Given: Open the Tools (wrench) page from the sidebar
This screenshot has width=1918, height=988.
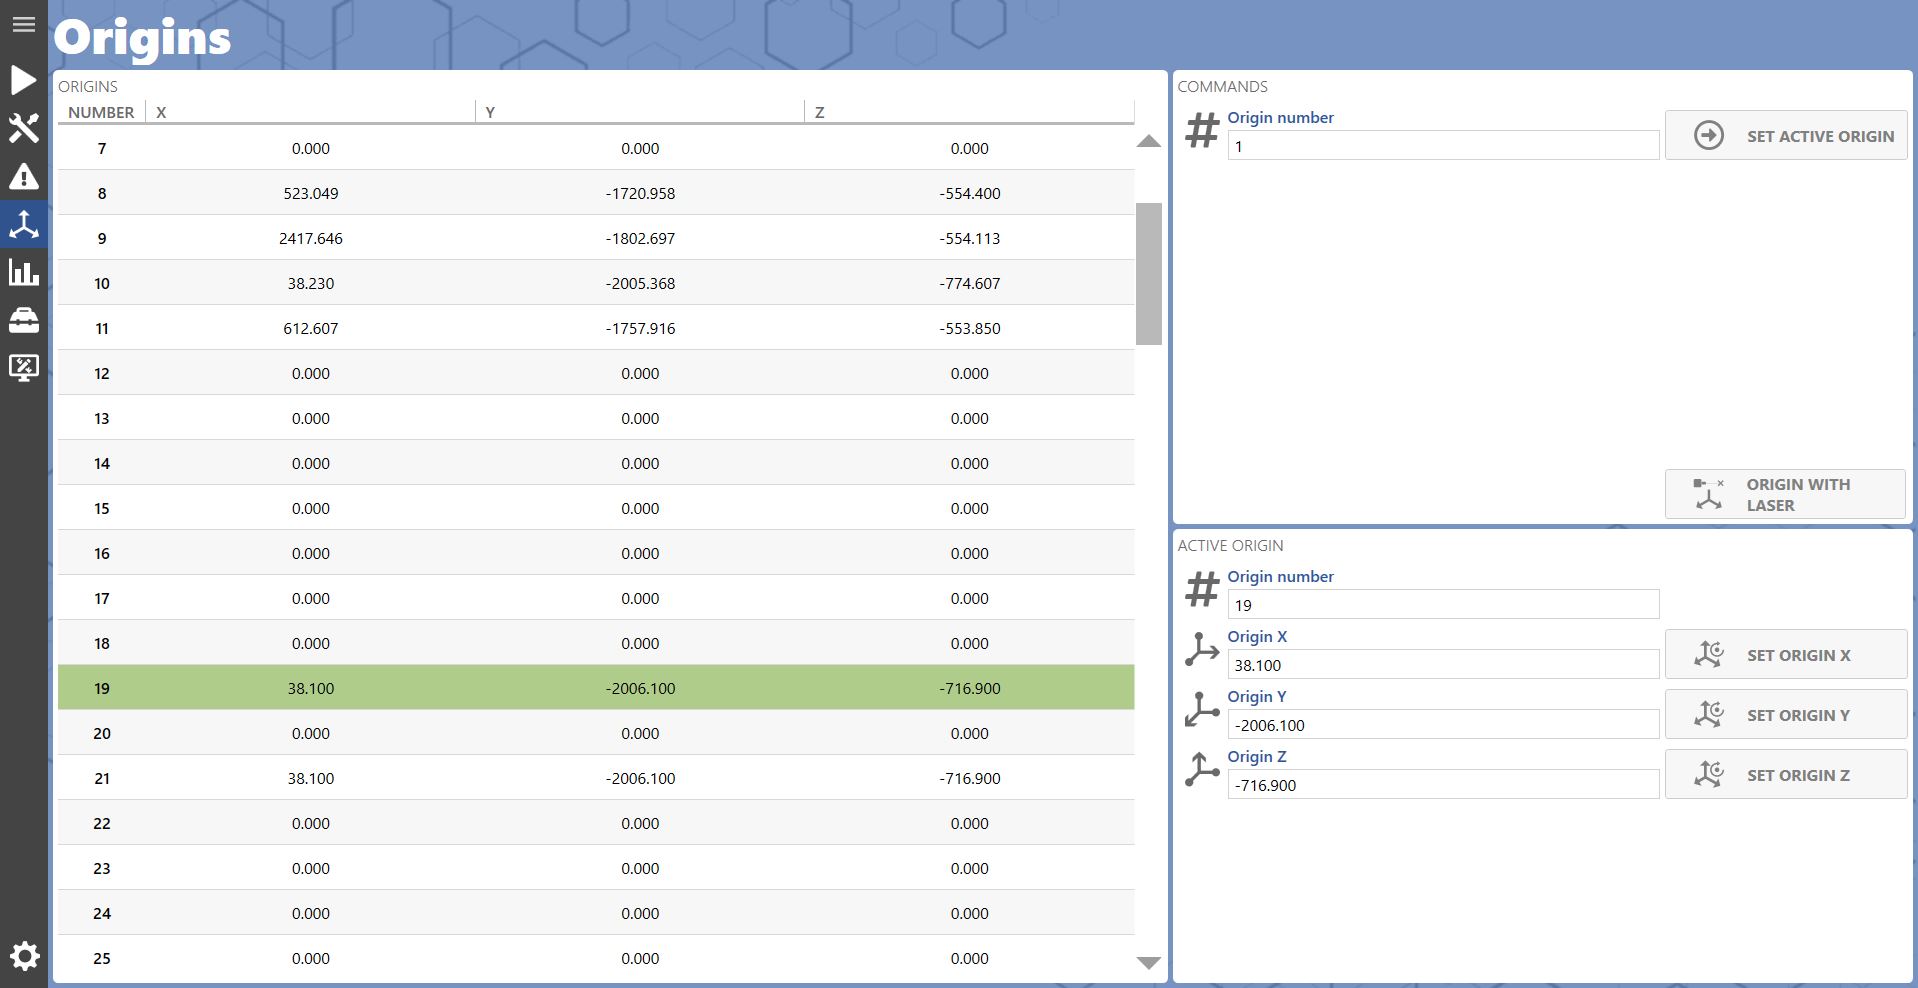Looking at the screenshot, I should (24, 128).
